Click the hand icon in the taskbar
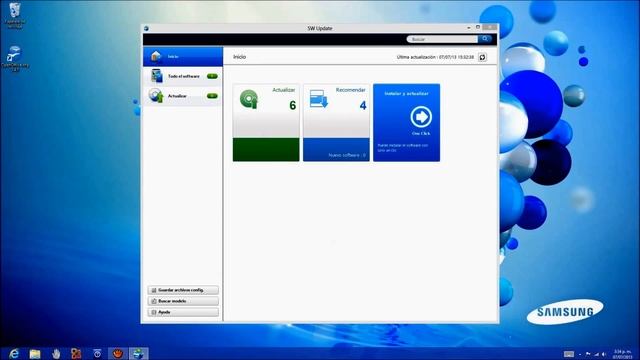The image size is (640, 360). (x=56, y=353)
